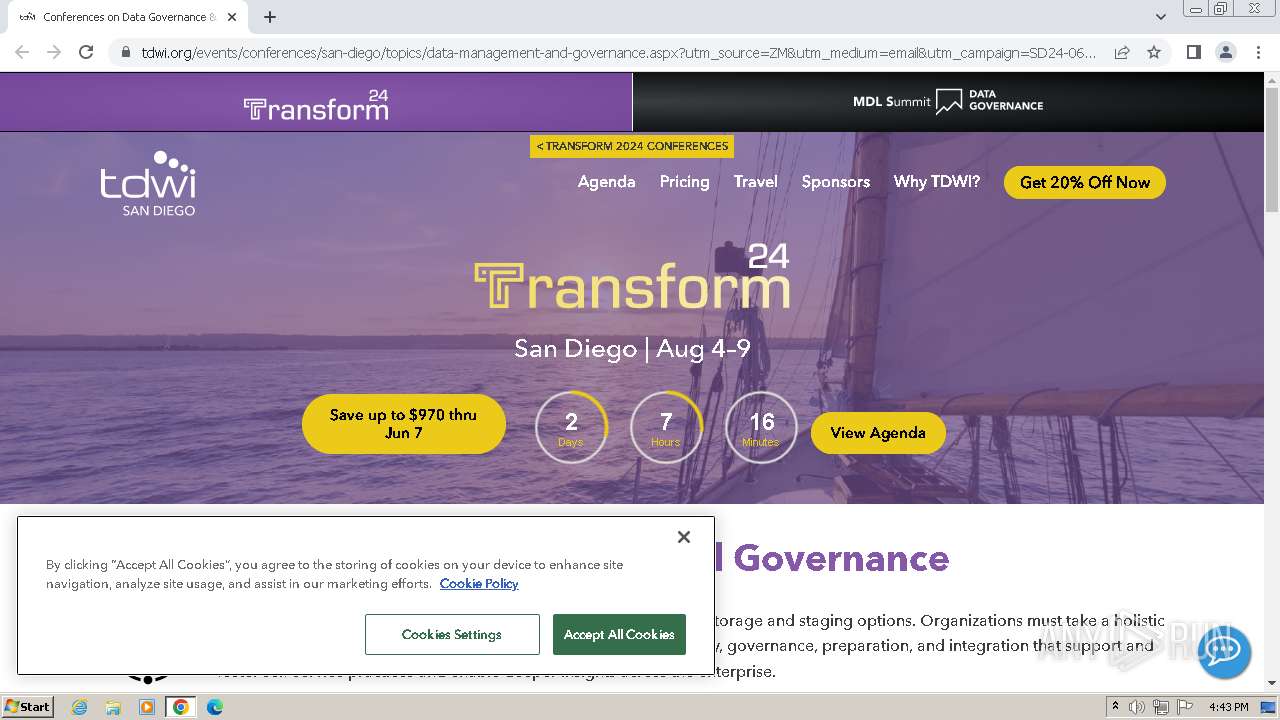This screenshot has width=1280, height=720.
Task: Open Internet Explorer from the taskbar
Action: [x=79, y=707]
